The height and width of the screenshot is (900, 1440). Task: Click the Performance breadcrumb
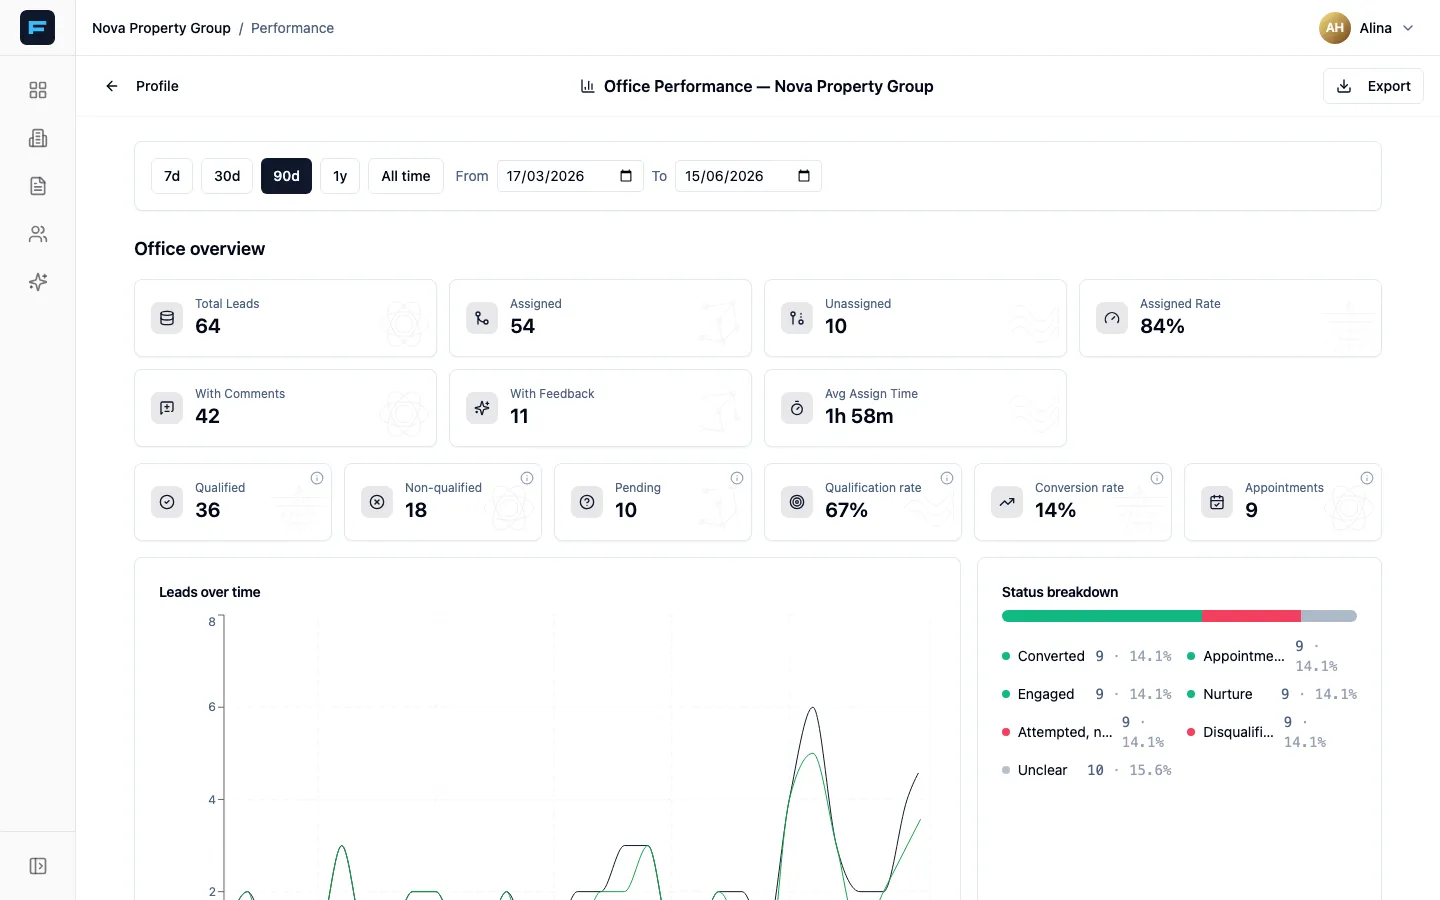292,28
